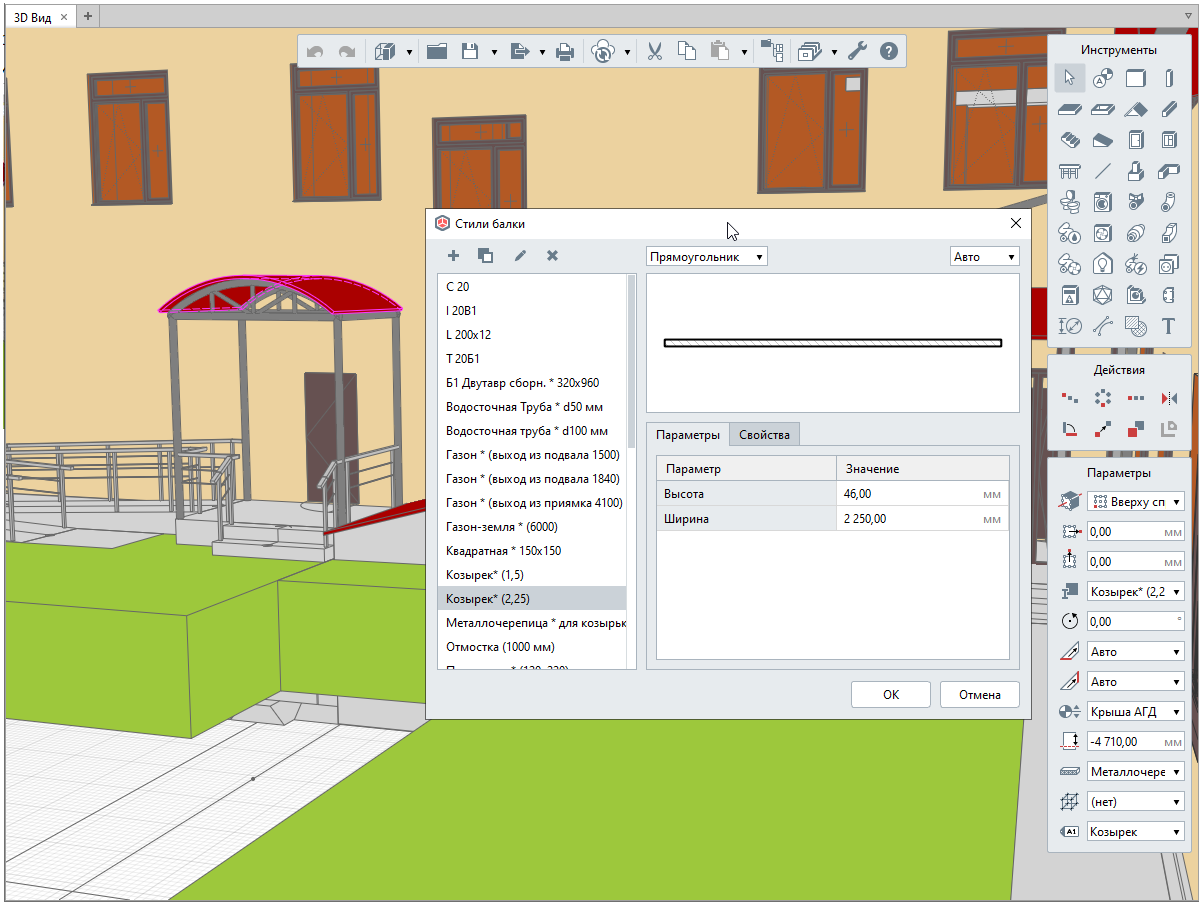The height and width of the screenshot is (905, 1202).
Task: Switch to the Свойства tab
Action: 764,435
